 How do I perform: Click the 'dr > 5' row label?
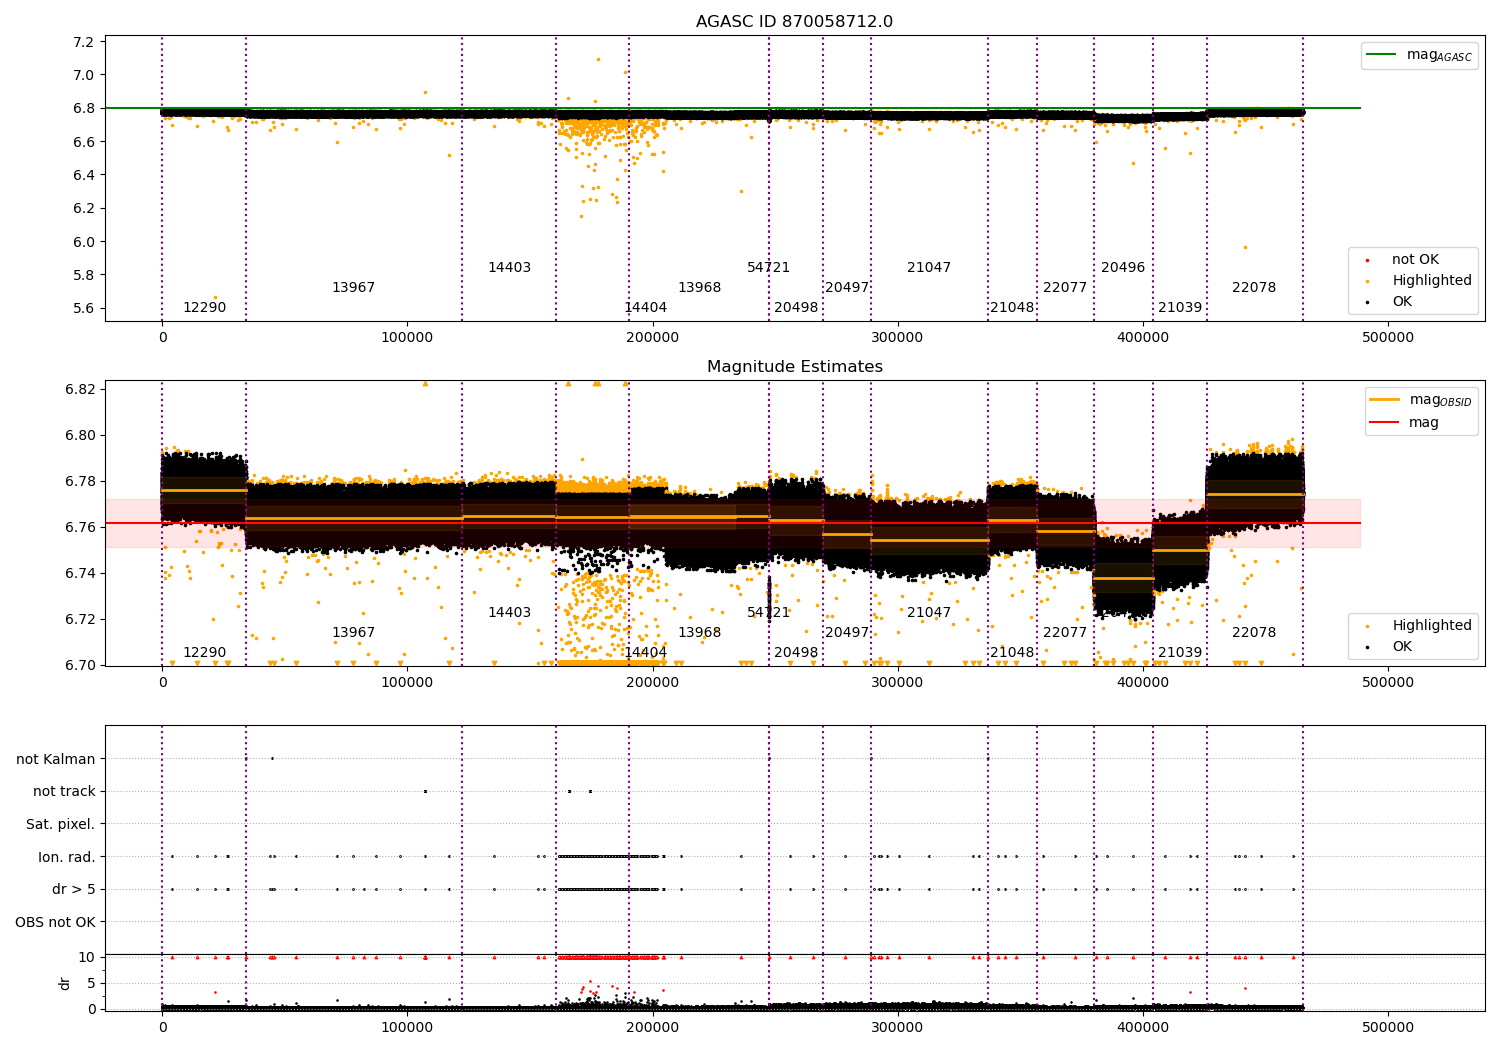pos(74,890)
